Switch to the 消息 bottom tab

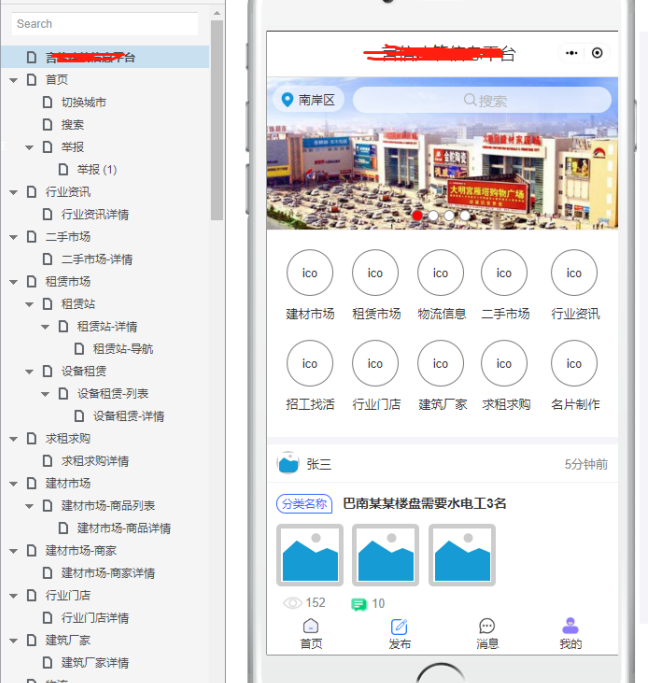[x=487, y=634]
